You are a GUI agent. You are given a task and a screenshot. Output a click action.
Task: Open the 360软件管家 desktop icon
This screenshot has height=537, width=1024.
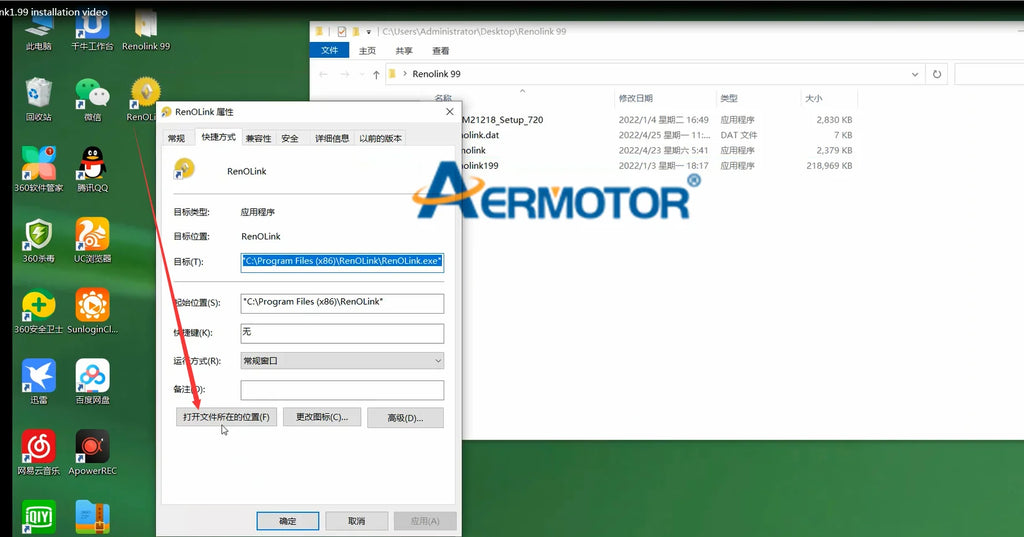39,169
